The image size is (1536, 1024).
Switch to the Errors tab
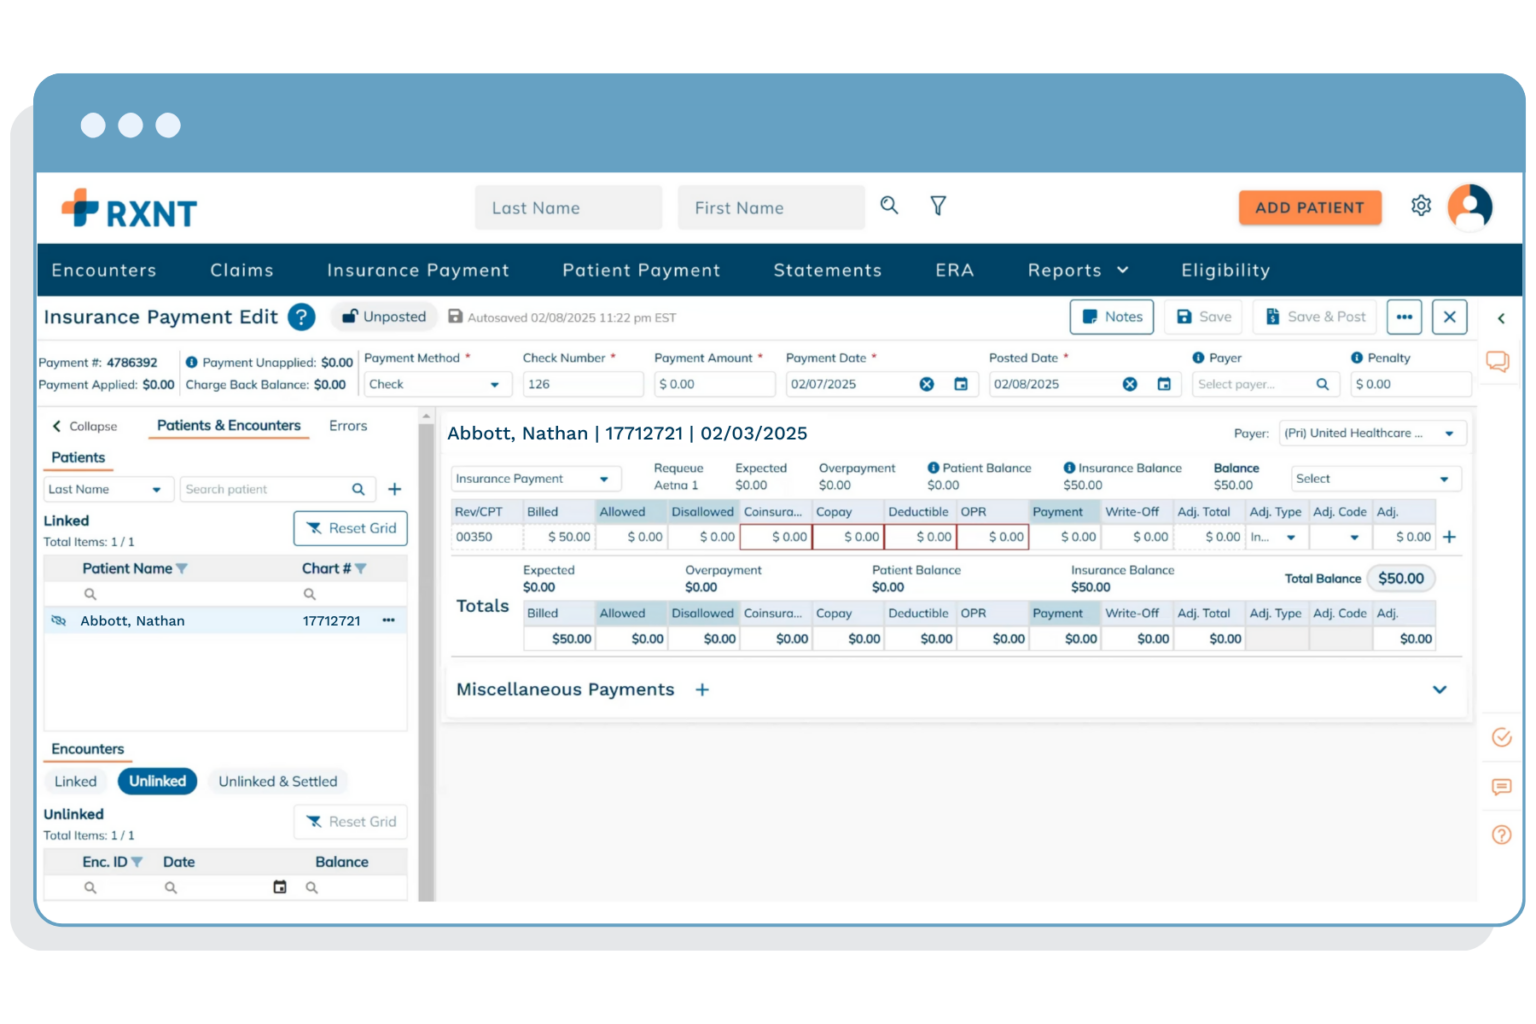point(347,426)
